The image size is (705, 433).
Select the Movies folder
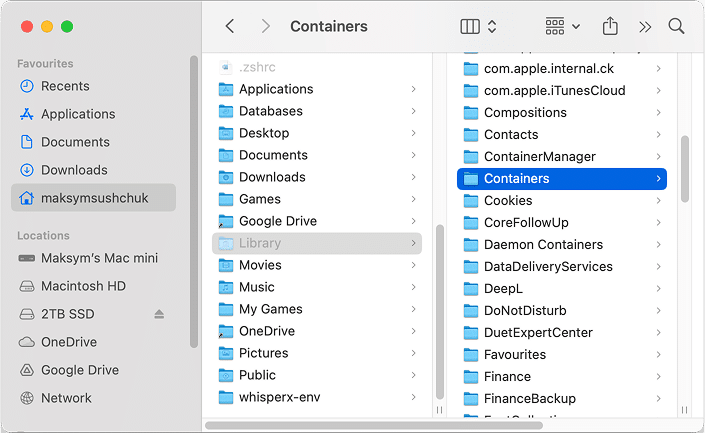pyautogui.click(x=317, y=265)
